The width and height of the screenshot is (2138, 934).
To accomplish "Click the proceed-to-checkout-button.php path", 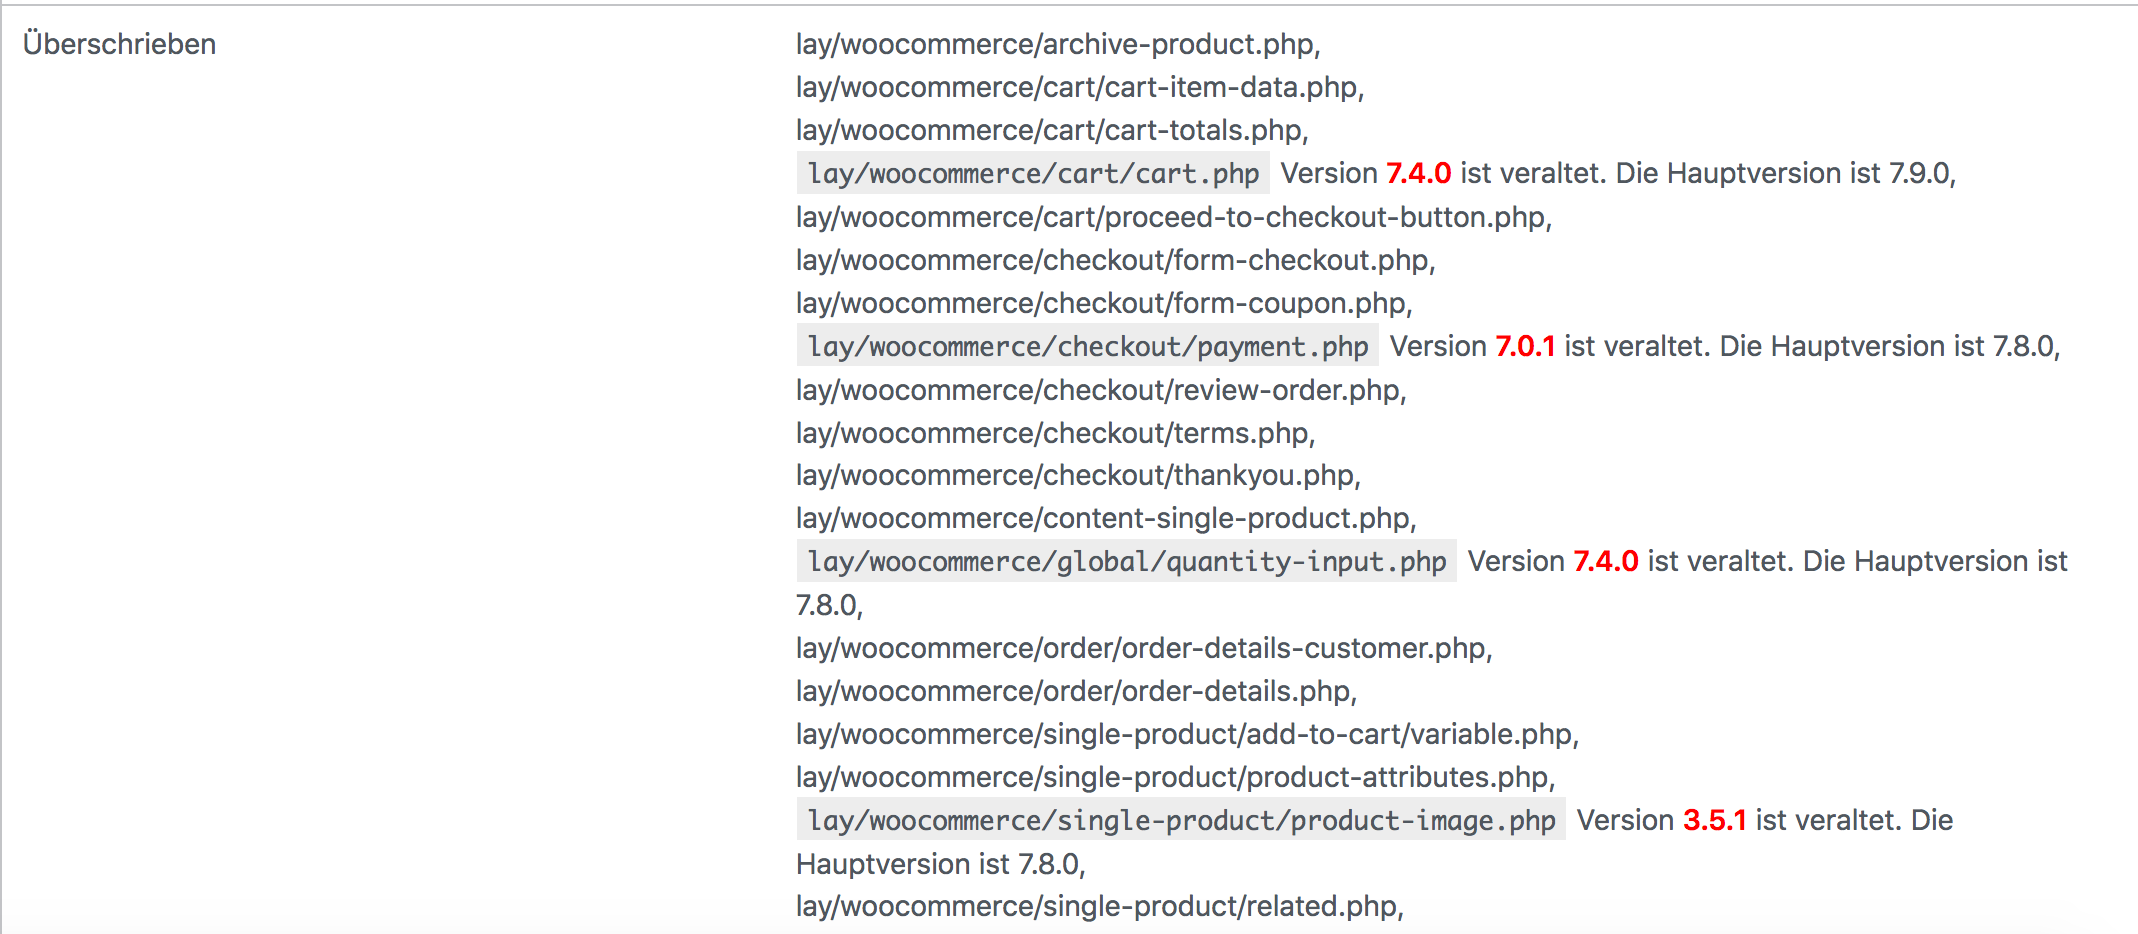I will pos(1173,217).
